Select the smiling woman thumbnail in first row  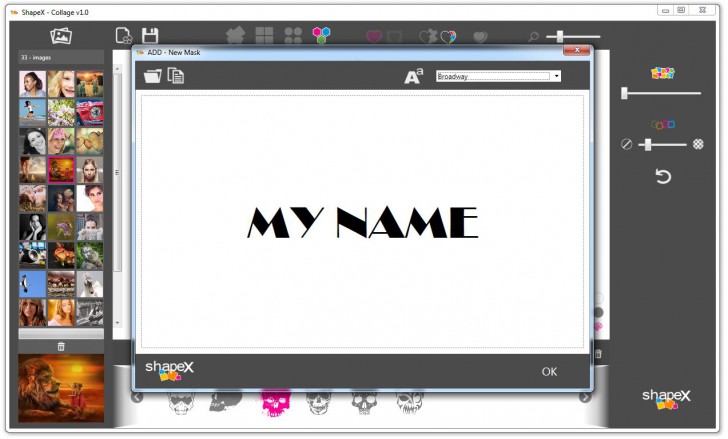click(32, 84)
